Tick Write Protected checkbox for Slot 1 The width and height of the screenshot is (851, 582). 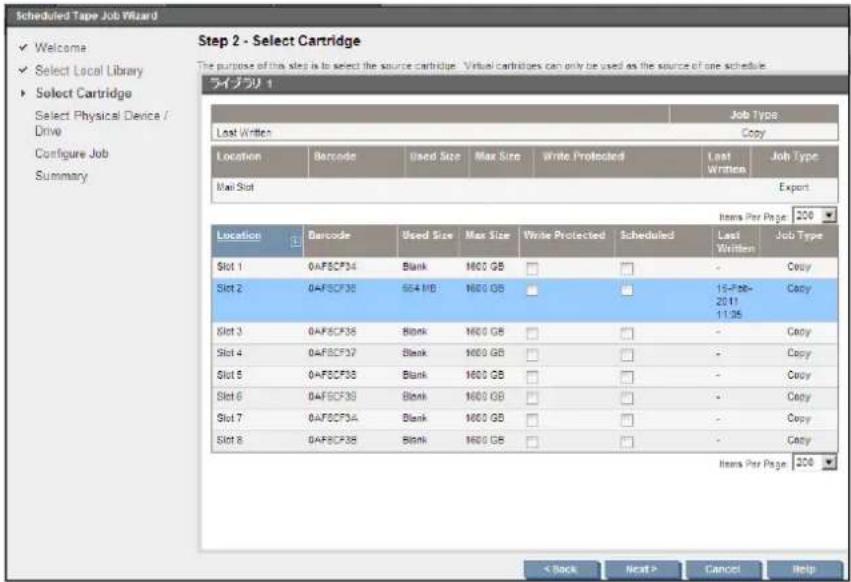click(532, 268)
